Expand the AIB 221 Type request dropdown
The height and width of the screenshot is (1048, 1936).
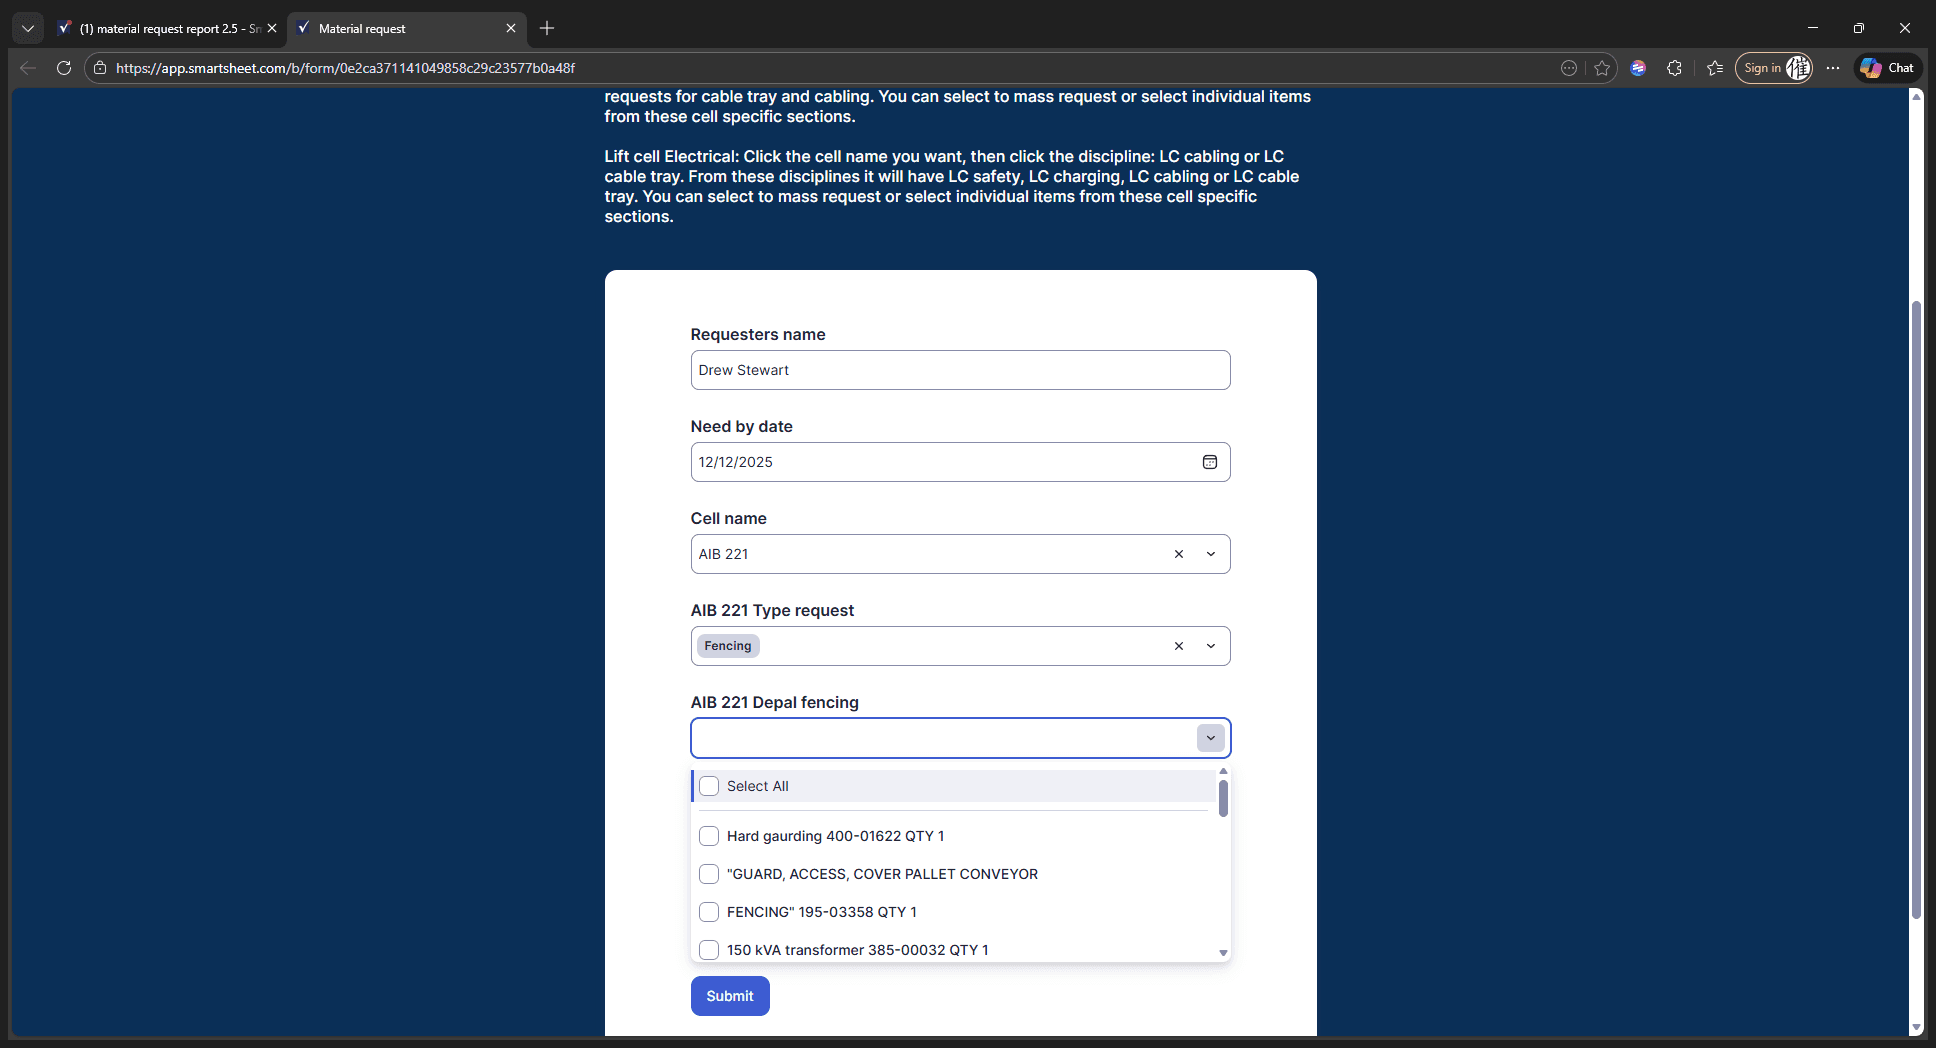1211,646
